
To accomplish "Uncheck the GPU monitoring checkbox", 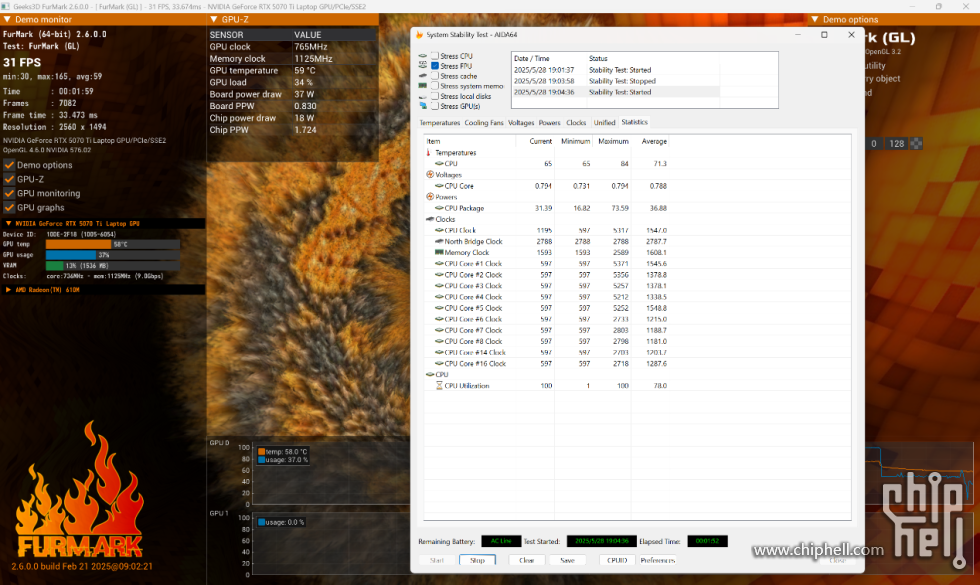I will pos(9,194).
